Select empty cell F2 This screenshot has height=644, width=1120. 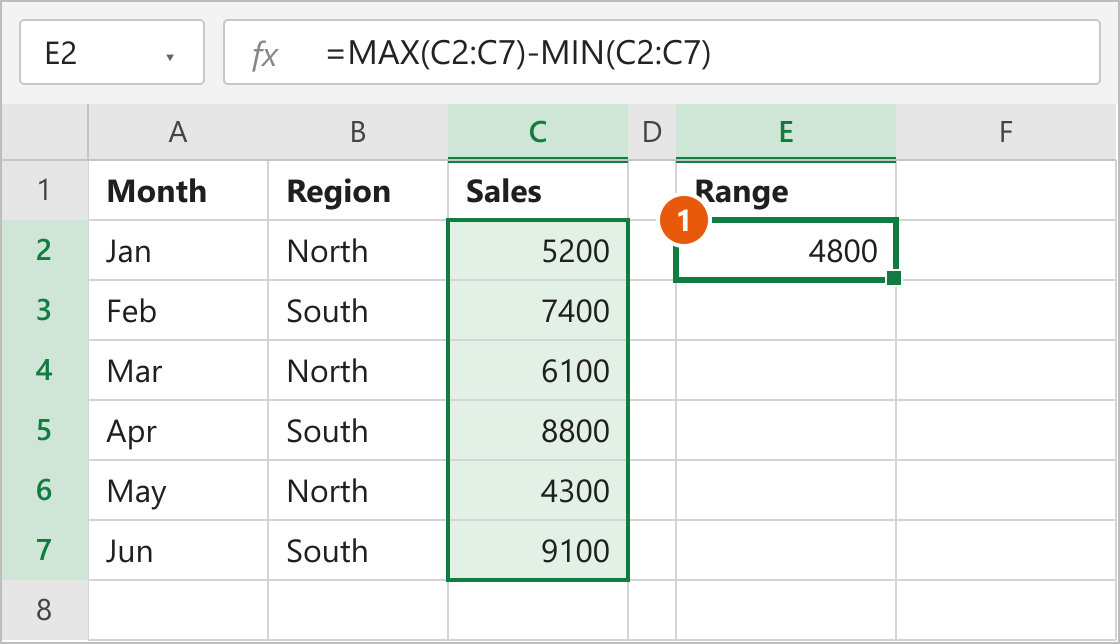1006,251
